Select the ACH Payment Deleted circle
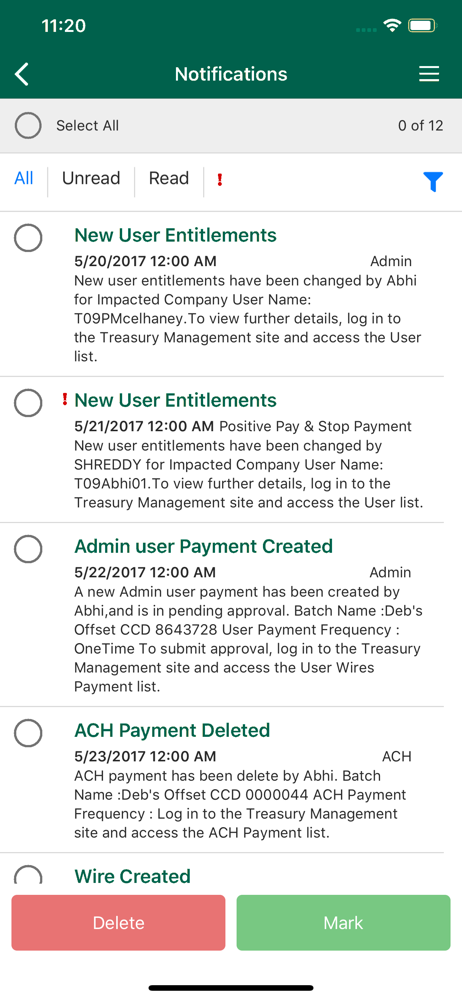This screenshot has width=462, height=1000. click(28, 733)
